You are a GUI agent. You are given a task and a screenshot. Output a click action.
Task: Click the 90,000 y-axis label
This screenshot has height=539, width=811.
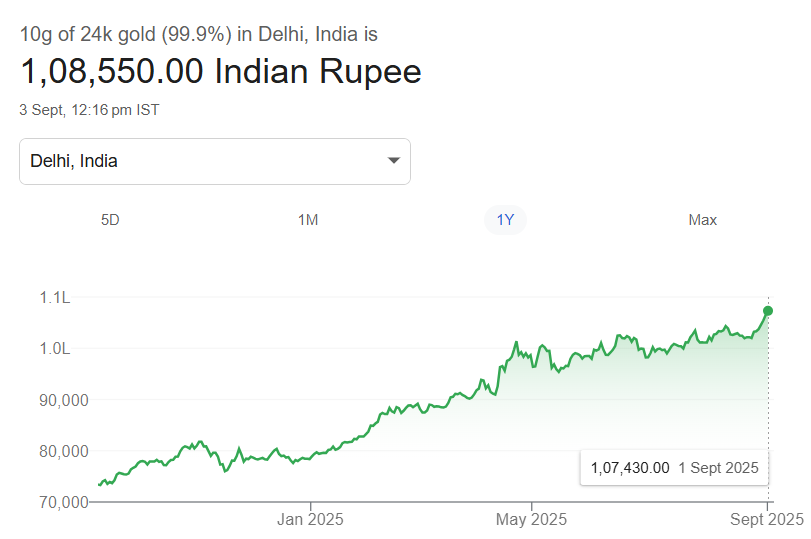pos(62,399)
